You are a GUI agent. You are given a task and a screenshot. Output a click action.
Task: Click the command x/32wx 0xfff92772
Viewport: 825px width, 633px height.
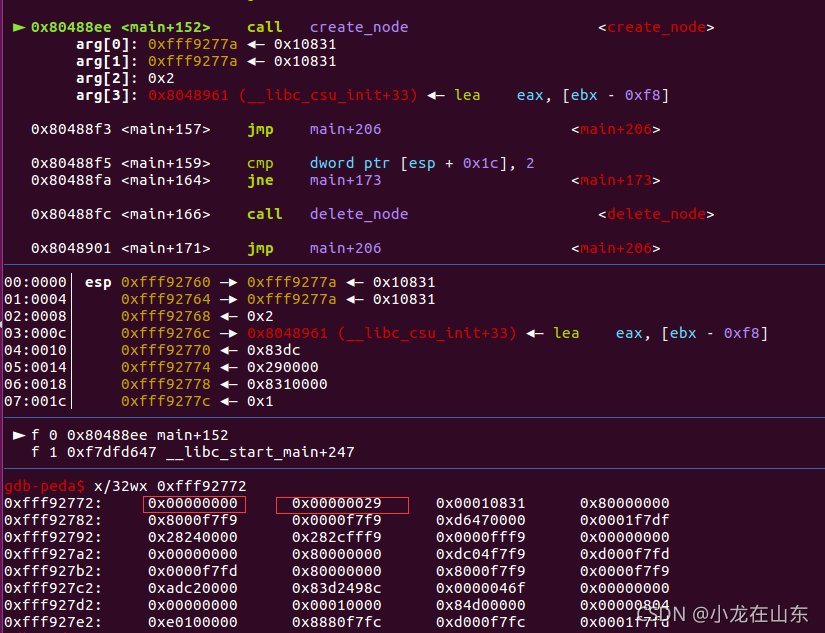click(170, 486)
